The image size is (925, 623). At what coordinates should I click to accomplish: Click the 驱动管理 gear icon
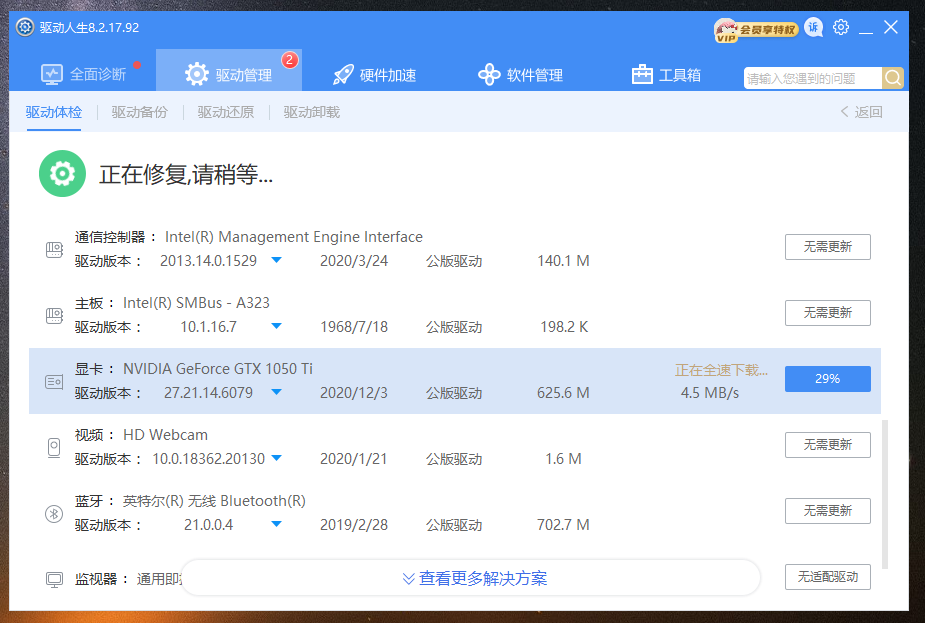(196, 74)
